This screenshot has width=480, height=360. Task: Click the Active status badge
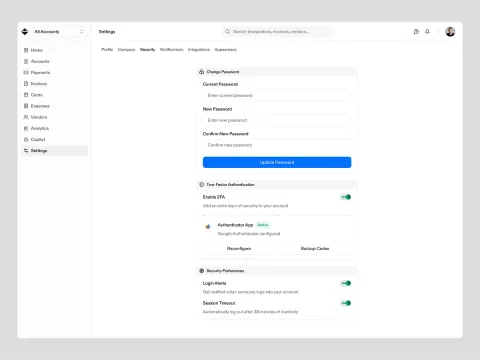[263, 225]
